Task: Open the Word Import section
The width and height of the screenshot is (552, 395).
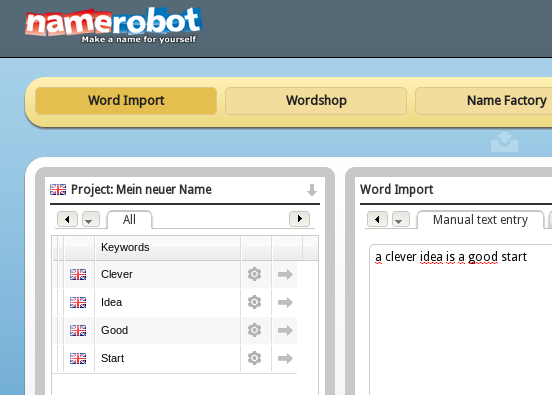Action: 126,101
